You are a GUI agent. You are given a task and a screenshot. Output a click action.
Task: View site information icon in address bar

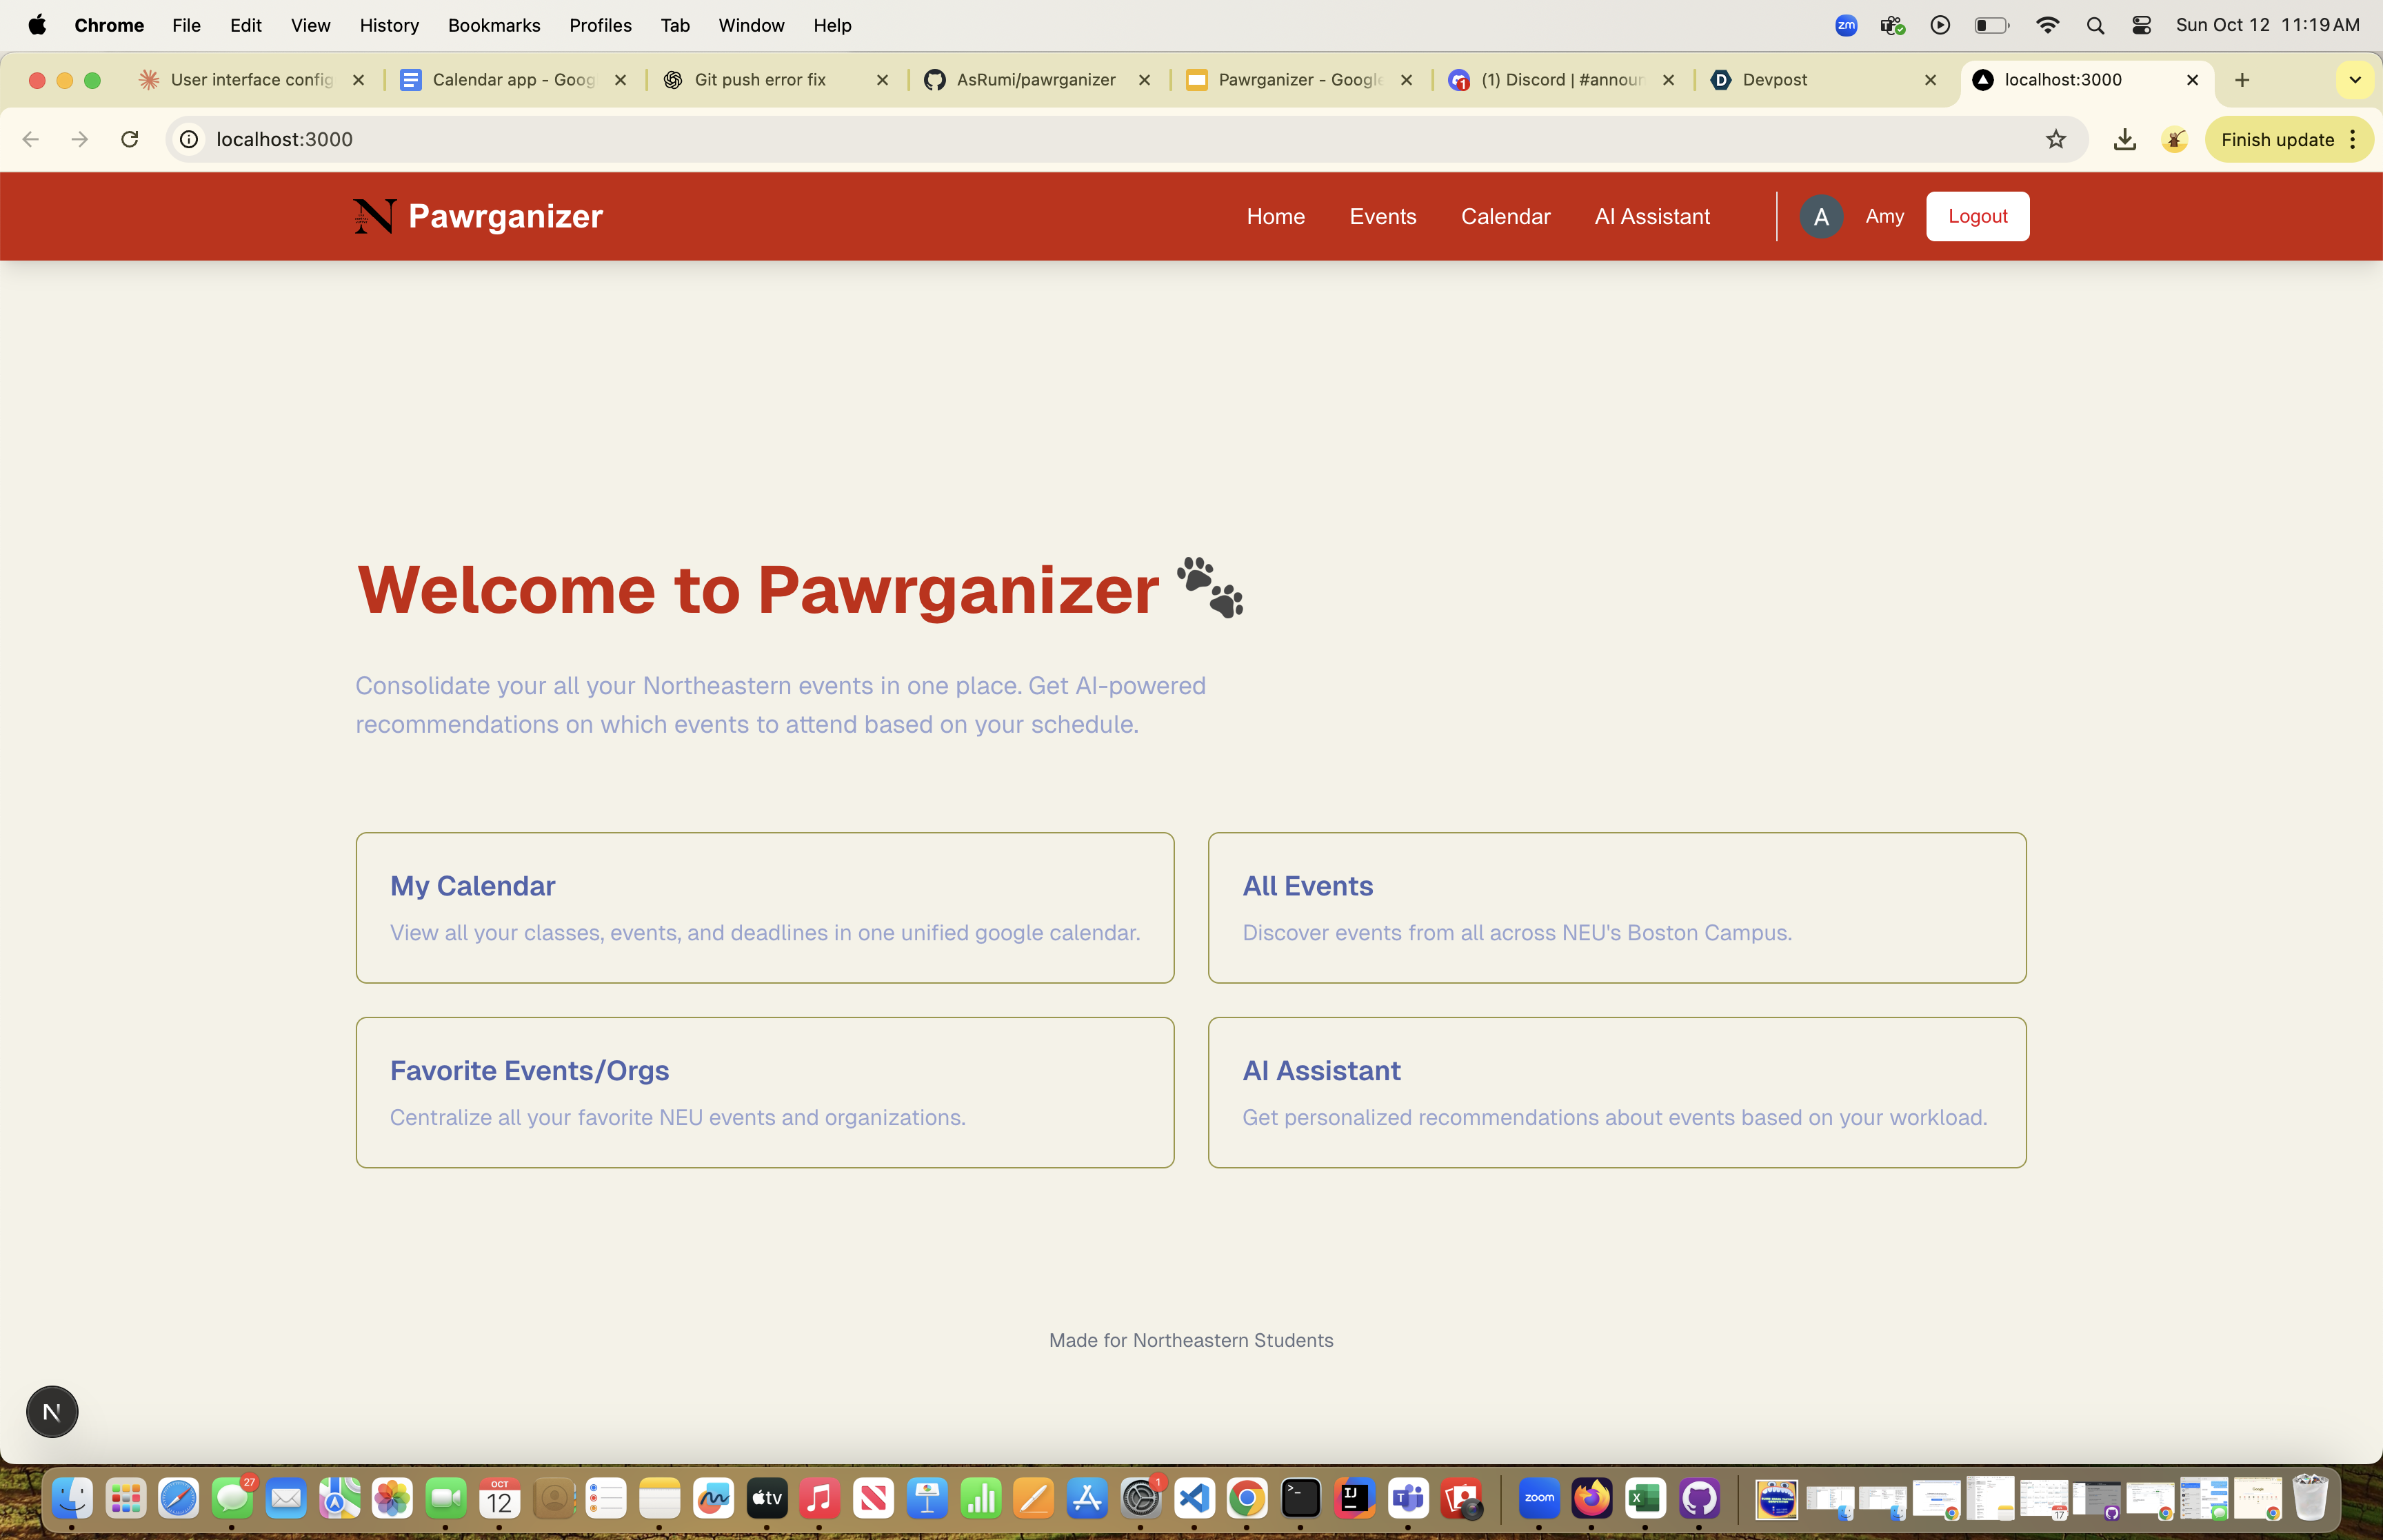pos(189,139)
